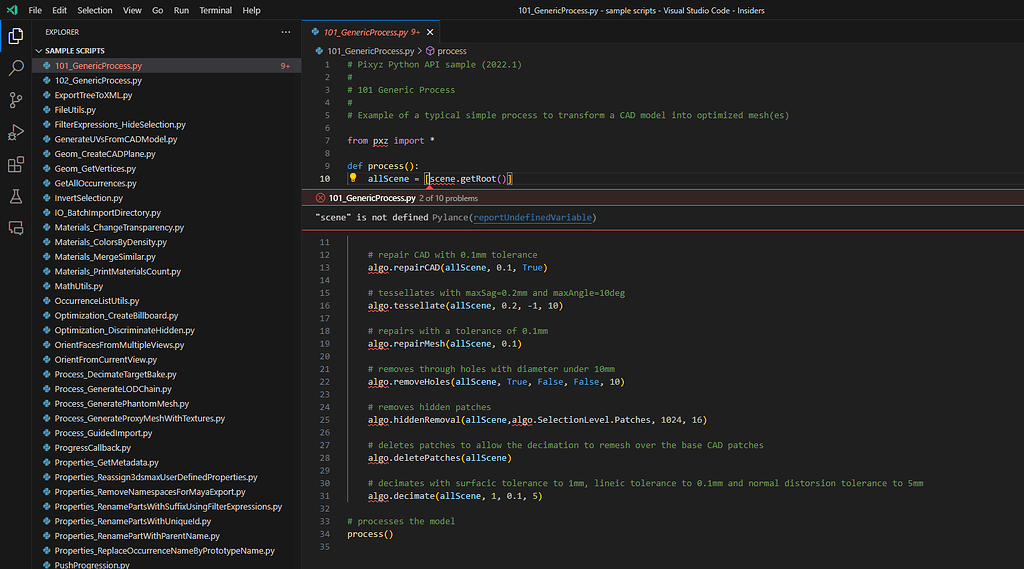Click the 101_GenericProcess.py breadcrumb file name
The height and width of the screenshot is (569, 1024).
[370, 50]
